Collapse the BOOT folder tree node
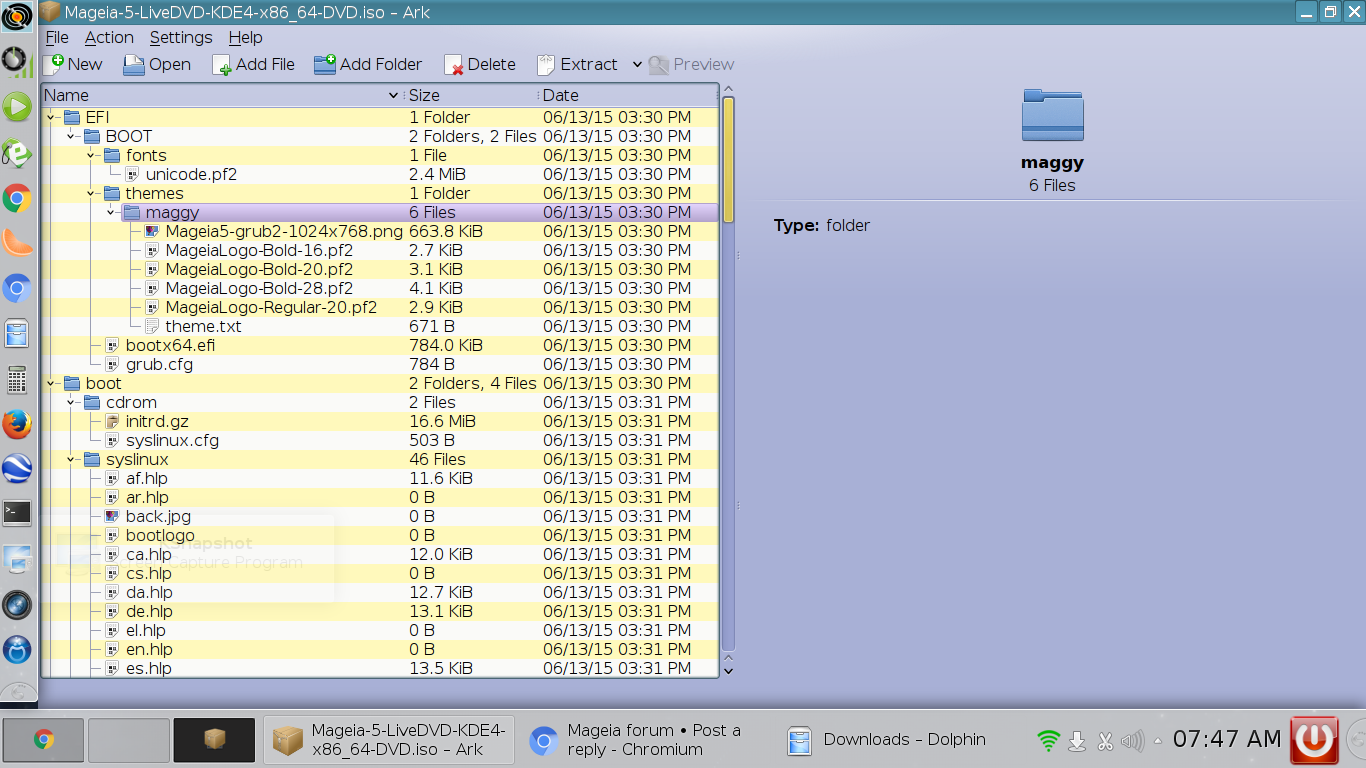The image size is (1366, 768). [71, 136]
